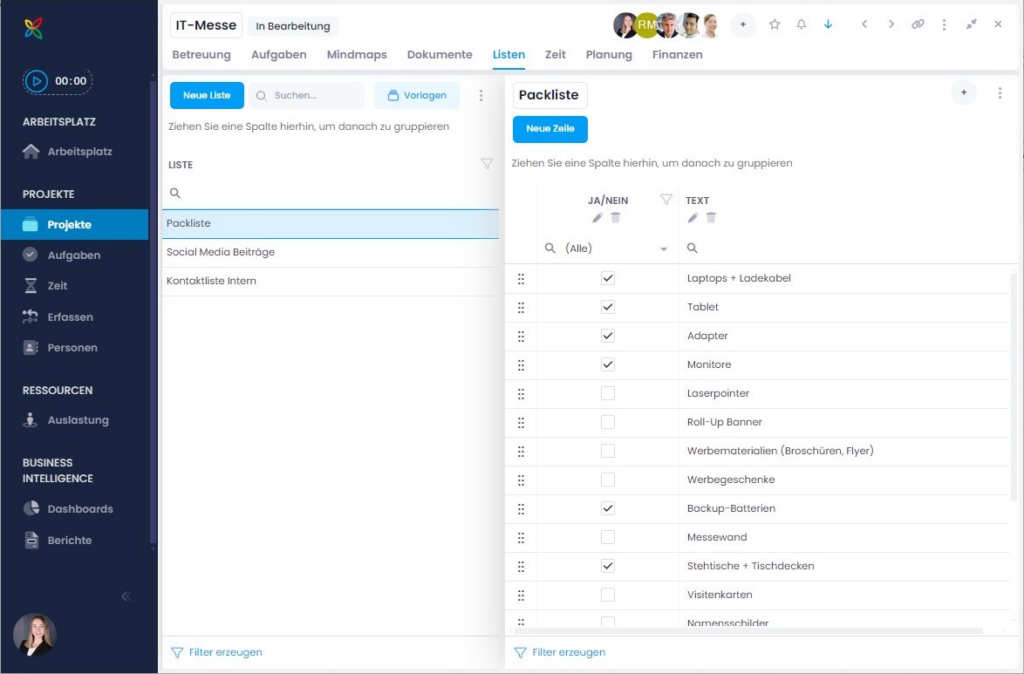Click edit pencil in JA/NEIN column

point(597,218)
